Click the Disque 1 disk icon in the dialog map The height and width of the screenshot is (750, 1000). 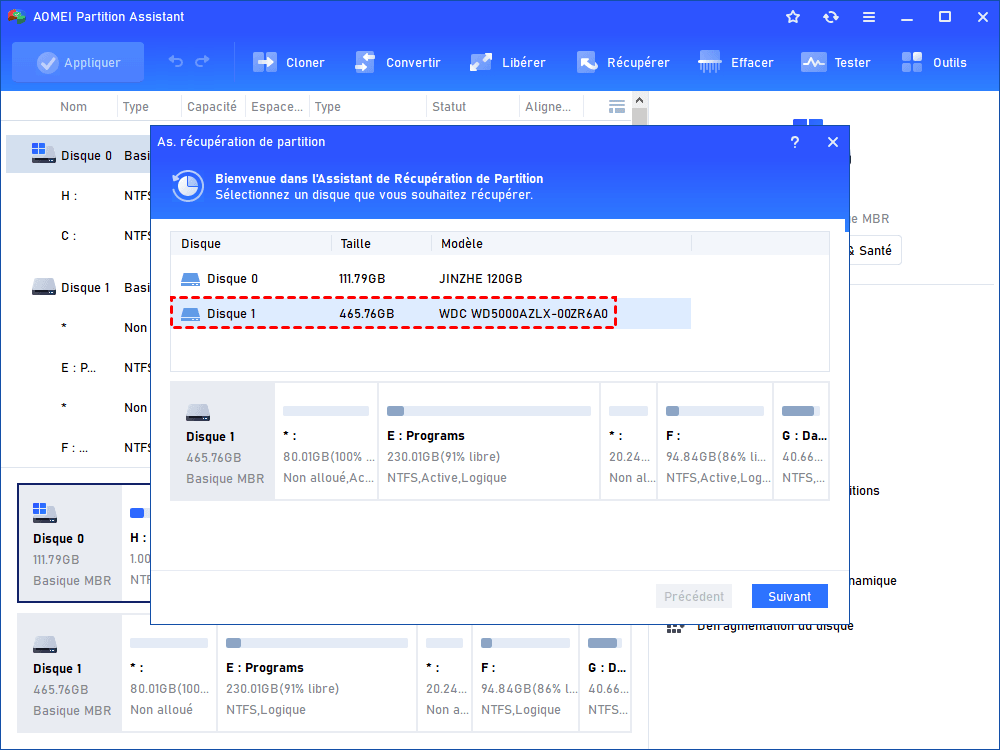[x=198, y=413]
